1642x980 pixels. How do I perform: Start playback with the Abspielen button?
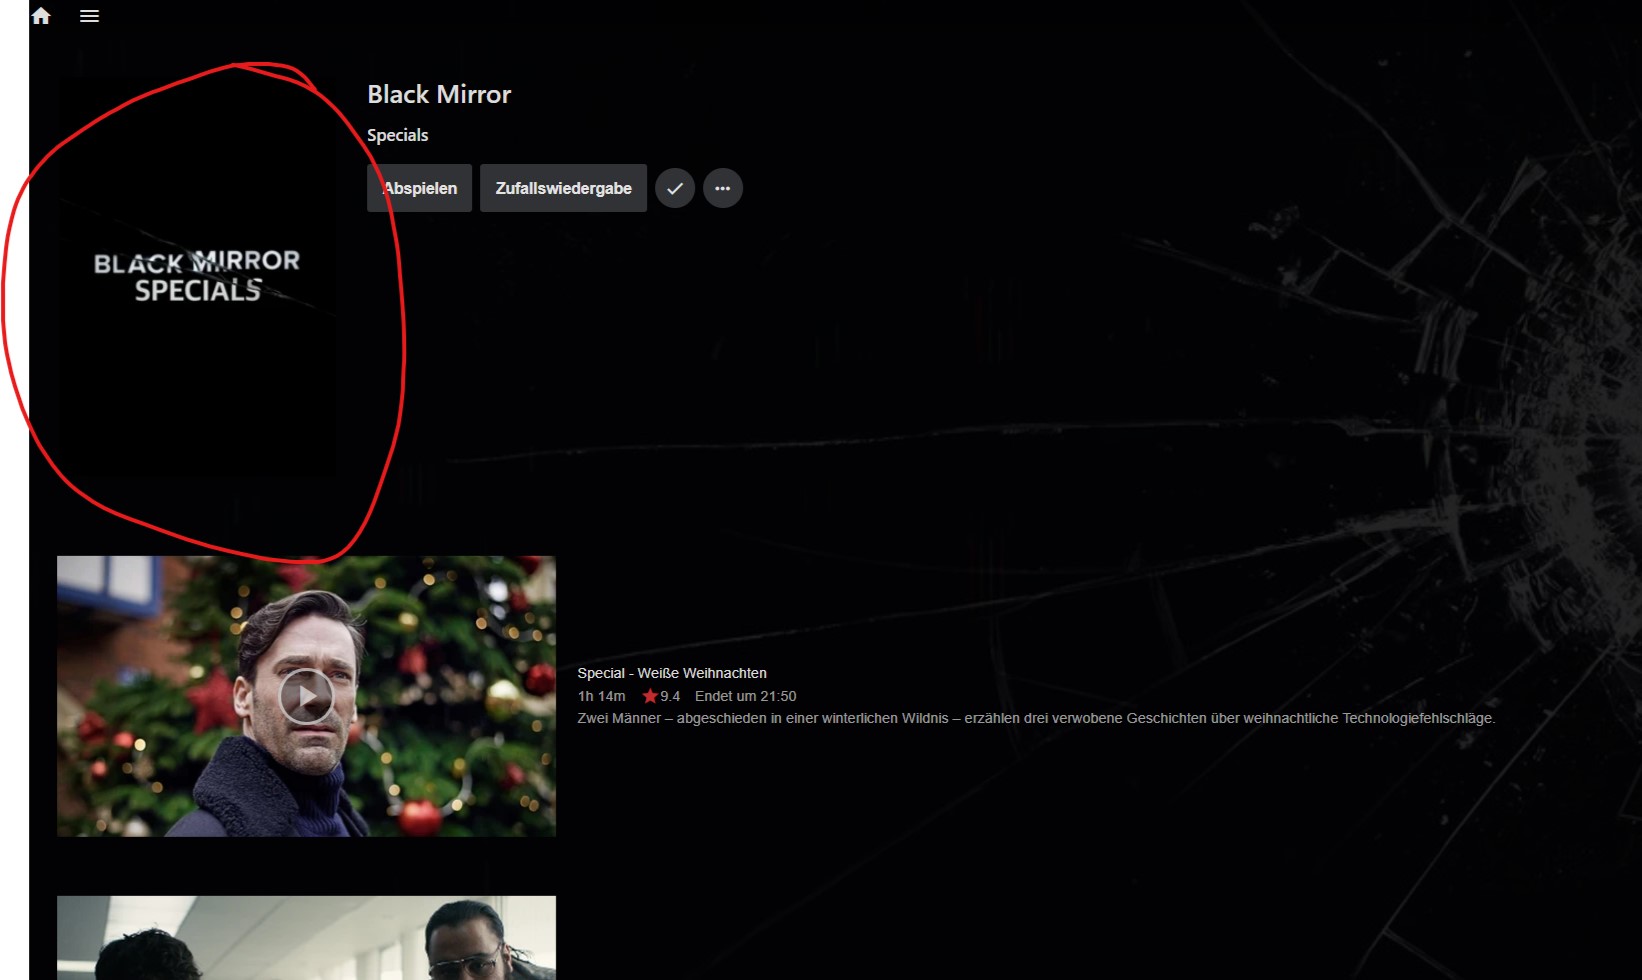[x=419, y=188]
